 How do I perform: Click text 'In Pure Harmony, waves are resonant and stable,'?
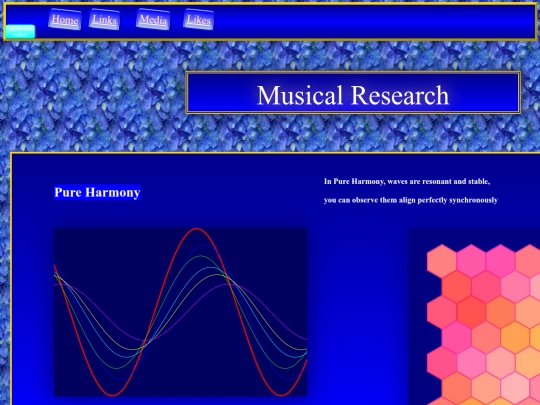tap(407, 181)
